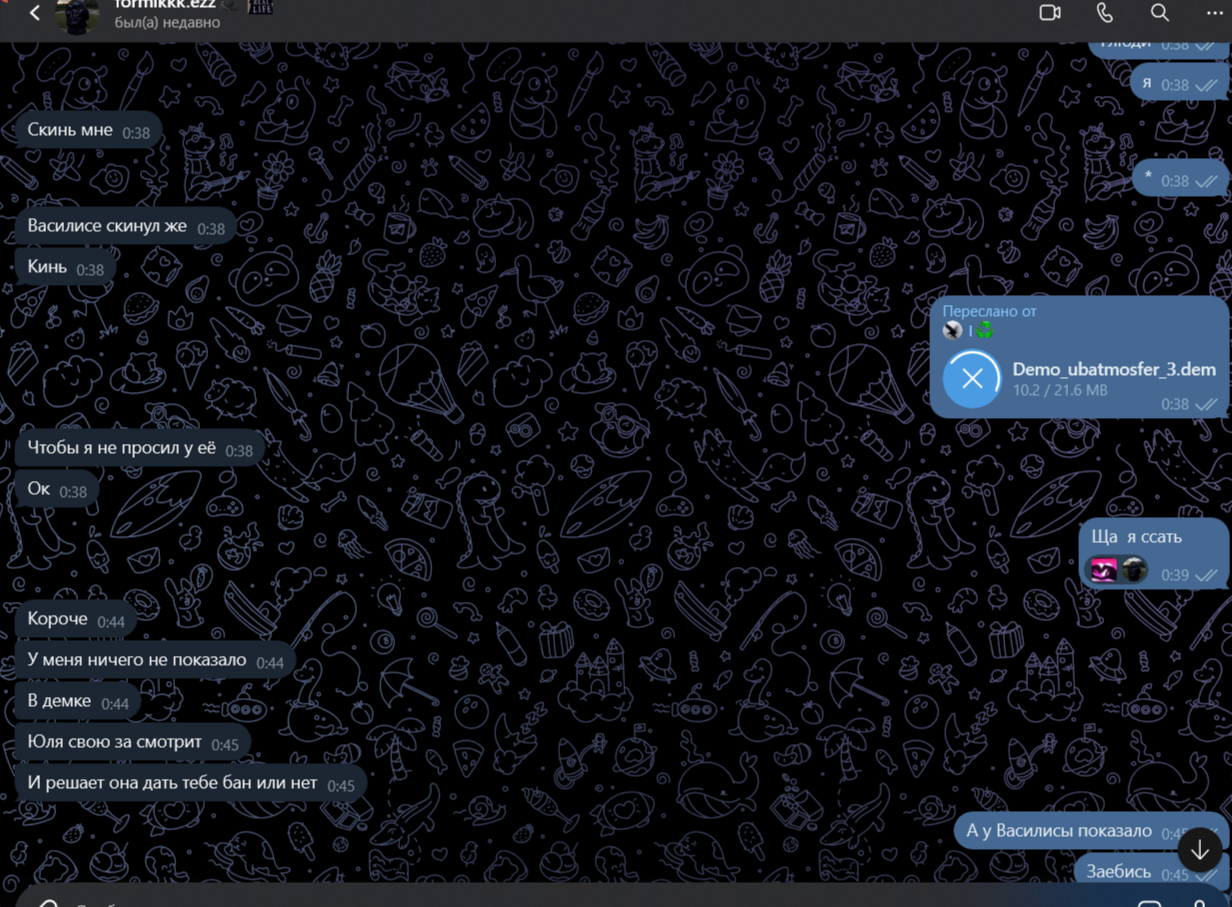Click the pink heart reaction on message
Image resolution: width=1232 pixels, height=907 pixels.
click(1103, 570)
